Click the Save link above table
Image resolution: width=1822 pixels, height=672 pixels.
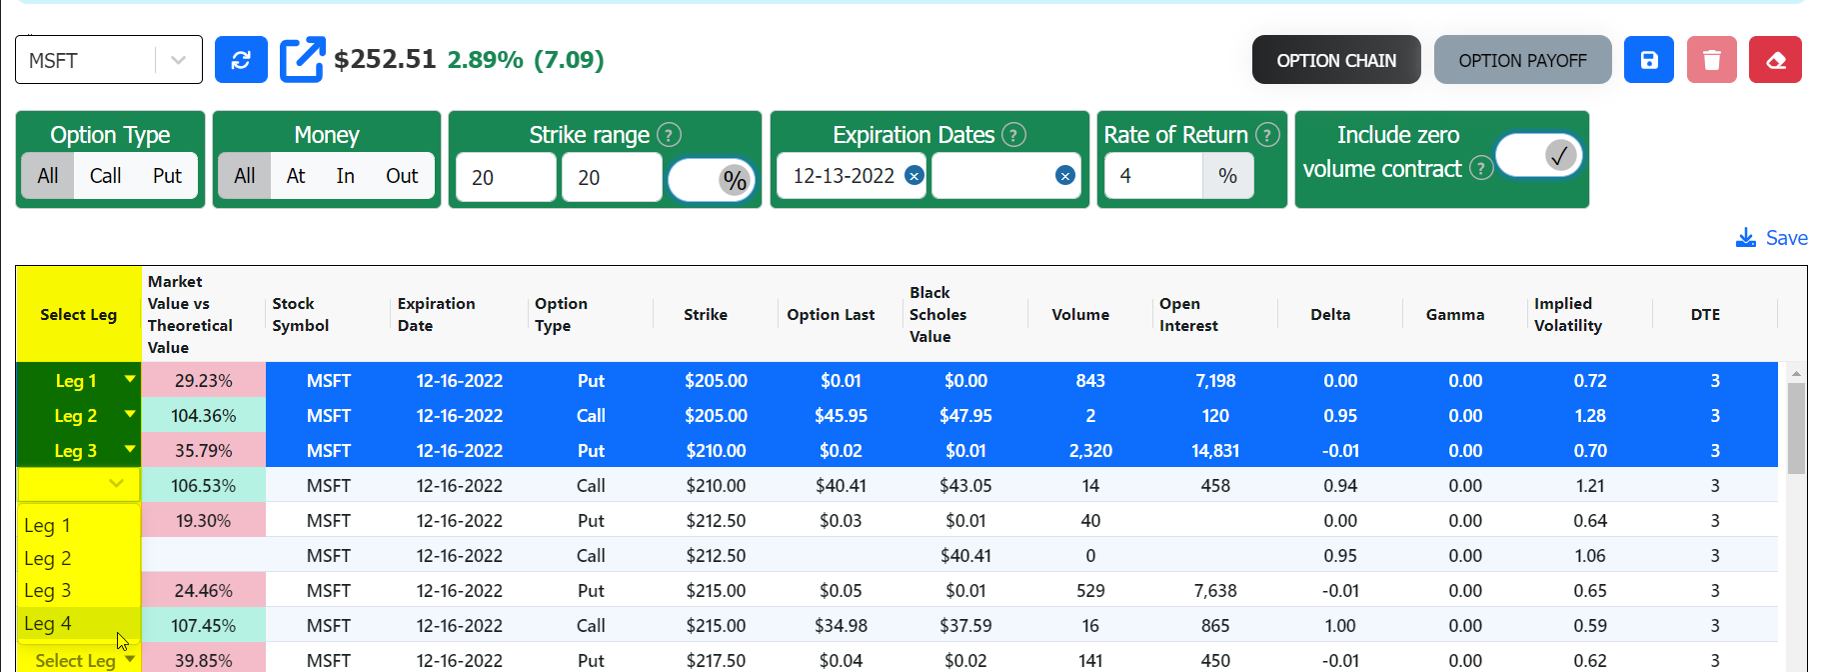(1786, 238)
